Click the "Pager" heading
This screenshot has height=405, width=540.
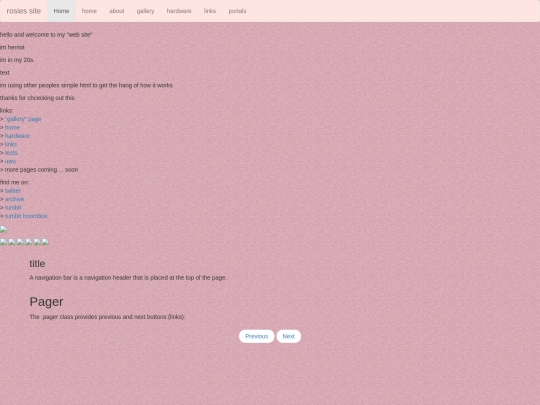46,302
